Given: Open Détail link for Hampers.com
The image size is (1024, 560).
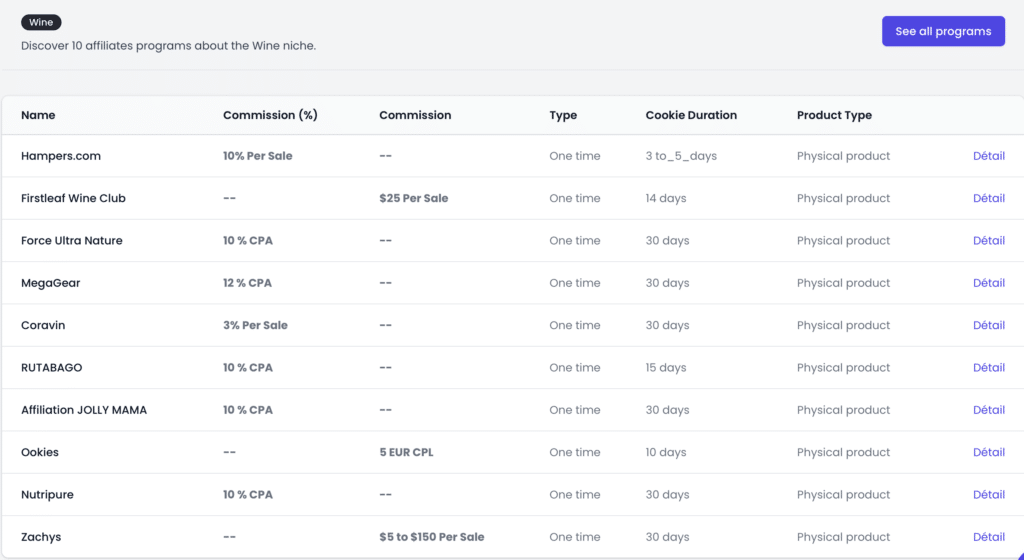Looking at the screenshot, I should pos(989,156).
